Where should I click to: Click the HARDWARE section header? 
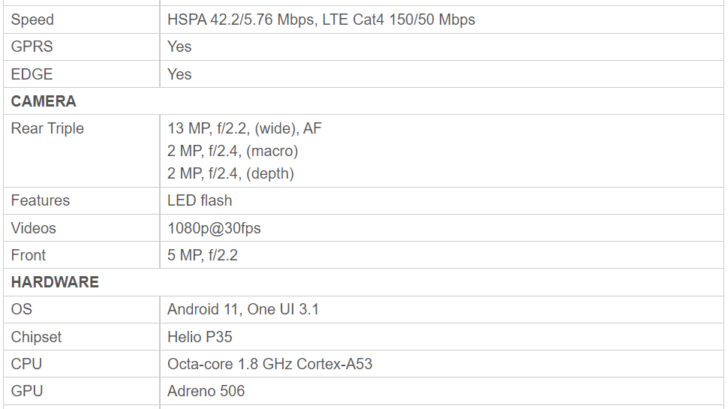pyautogui.click(x=55, y=282)
